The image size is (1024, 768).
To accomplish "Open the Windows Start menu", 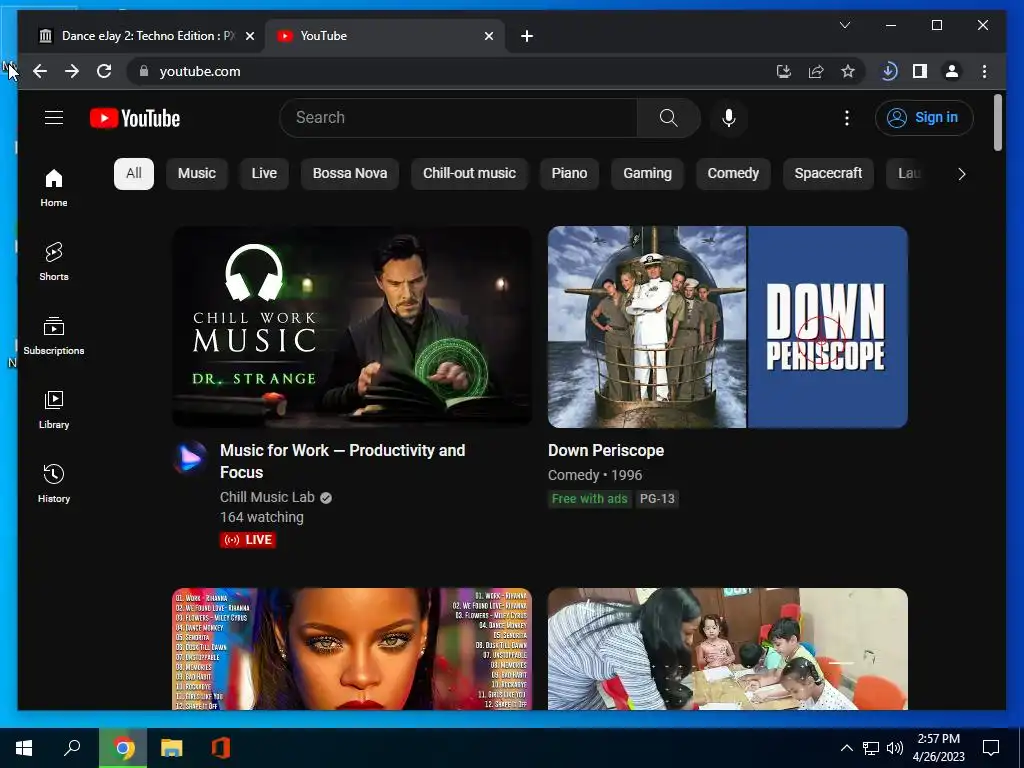I will pyautogui.click(x=24, y=748).
